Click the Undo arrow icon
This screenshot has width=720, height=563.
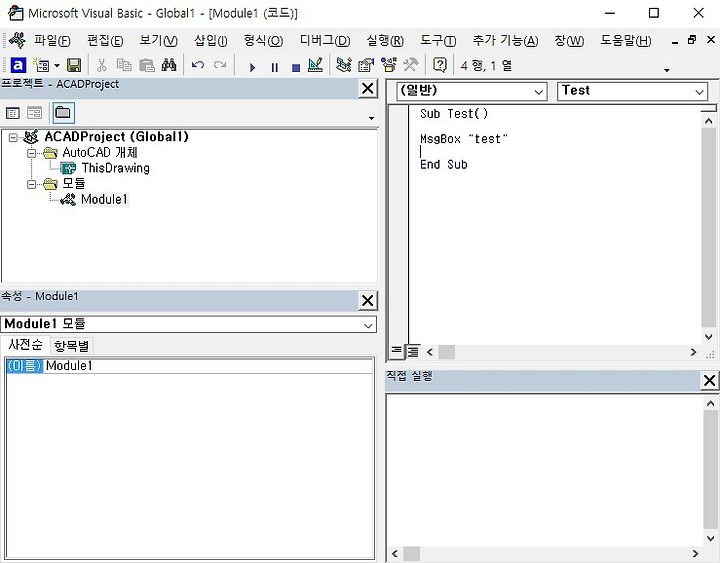(x=198, y=66)
